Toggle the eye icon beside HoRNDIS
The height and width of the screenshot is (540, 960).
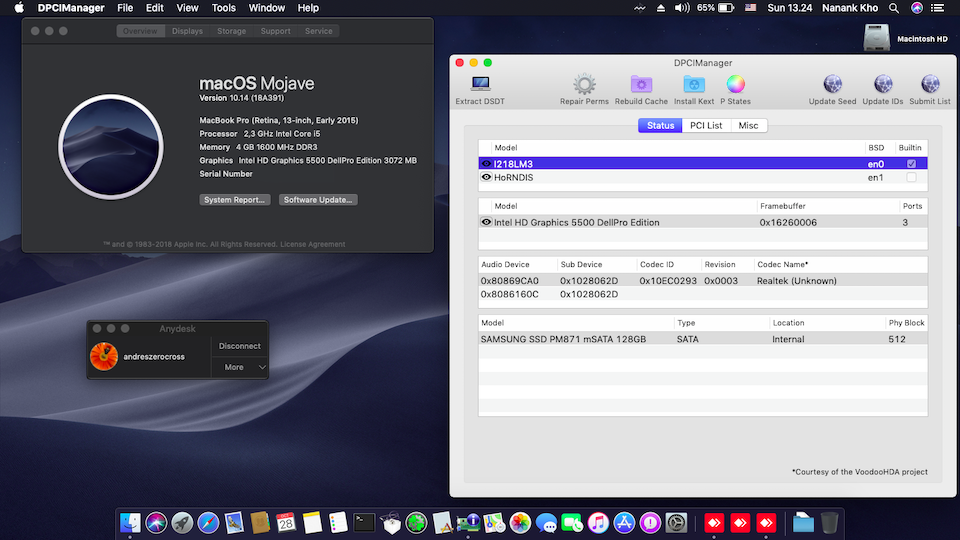[486, 177]
